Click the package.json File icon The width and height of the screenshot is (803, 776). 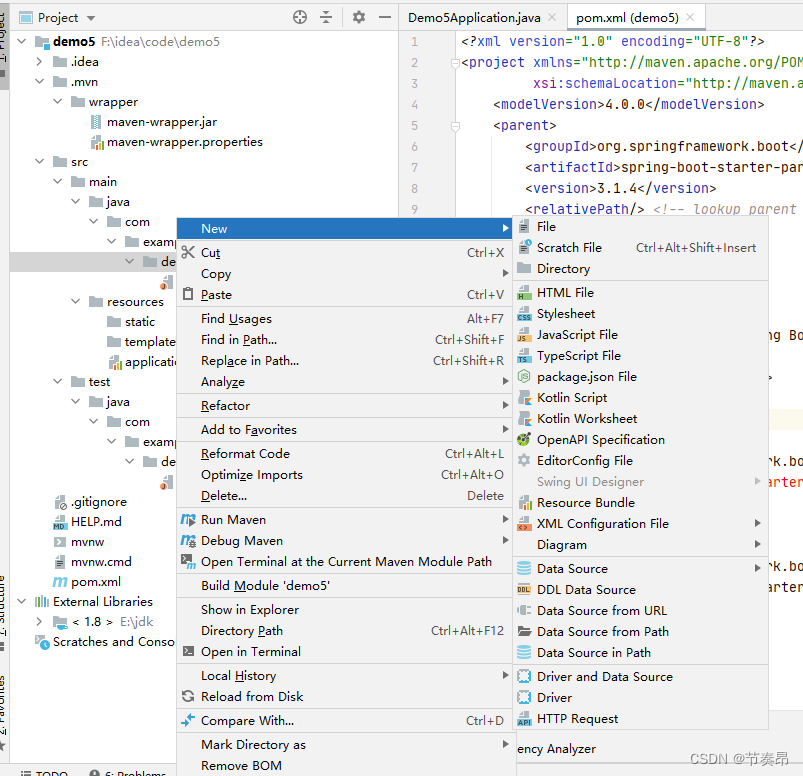pyautogui.click(x=524, y=376)
